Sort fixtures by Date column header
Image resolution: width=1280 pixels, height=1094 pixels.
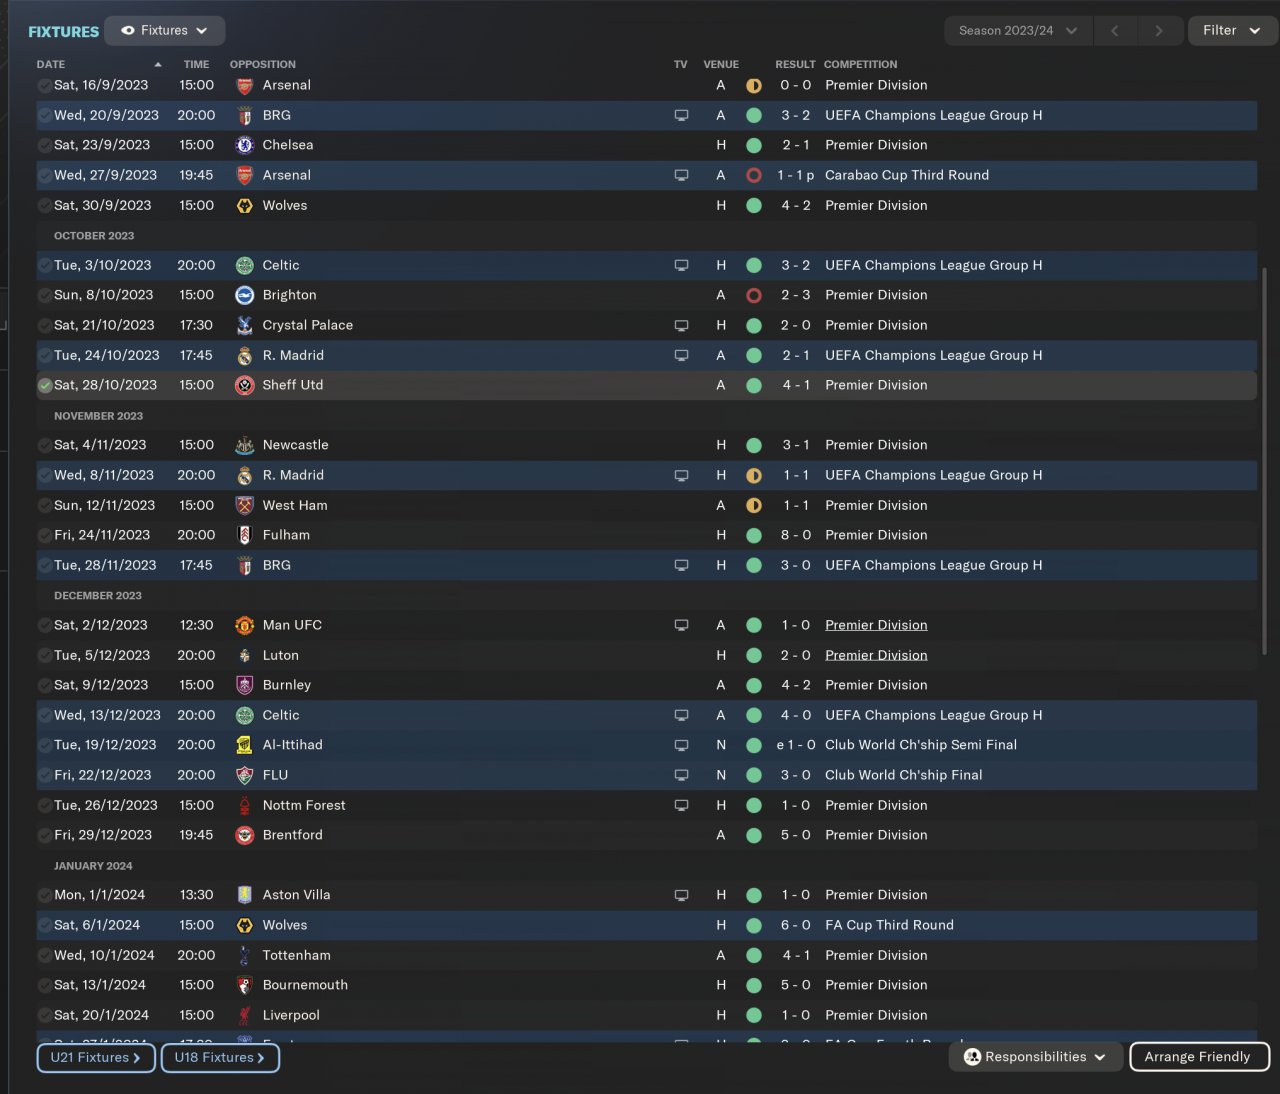point(51,64)
